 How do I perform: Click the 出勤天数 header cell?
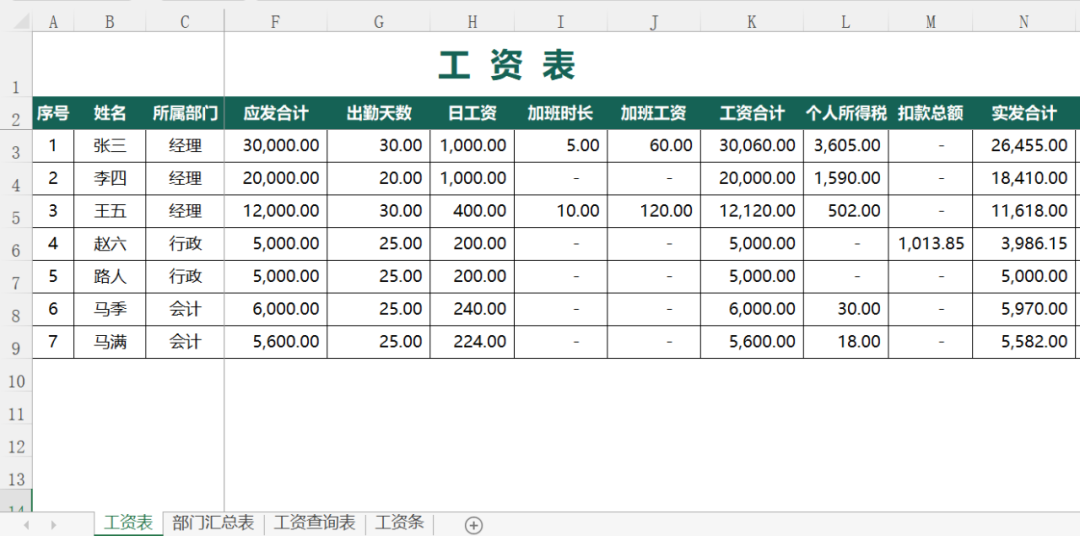[379, 113]
